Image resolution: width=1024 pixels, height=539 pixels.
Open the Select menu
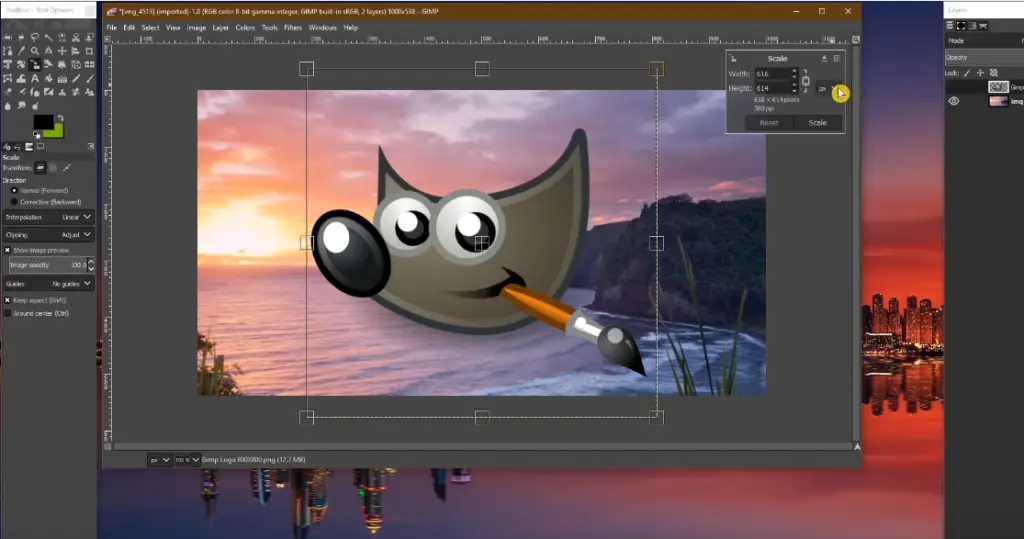click(x=150, y=27)
